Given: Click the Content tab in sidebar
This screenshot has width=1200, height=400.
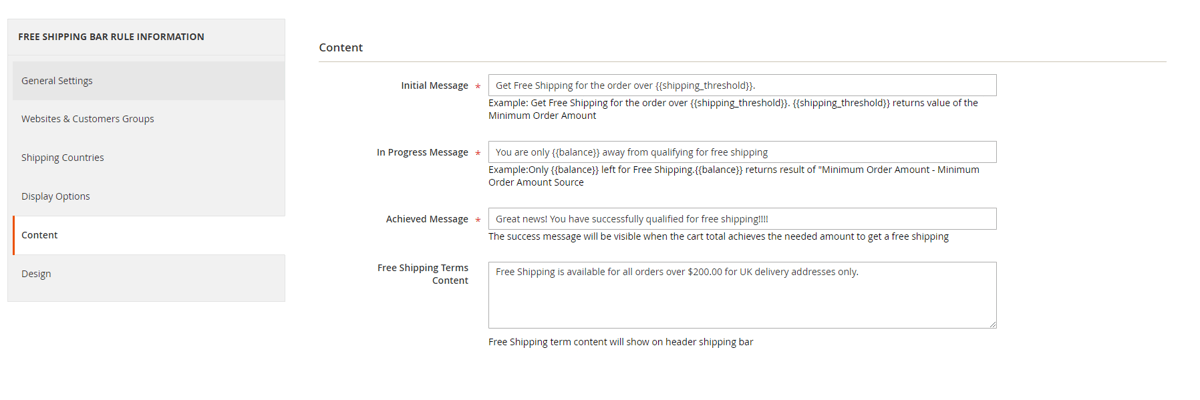Looking at the screenshot, I should [40, 235].
